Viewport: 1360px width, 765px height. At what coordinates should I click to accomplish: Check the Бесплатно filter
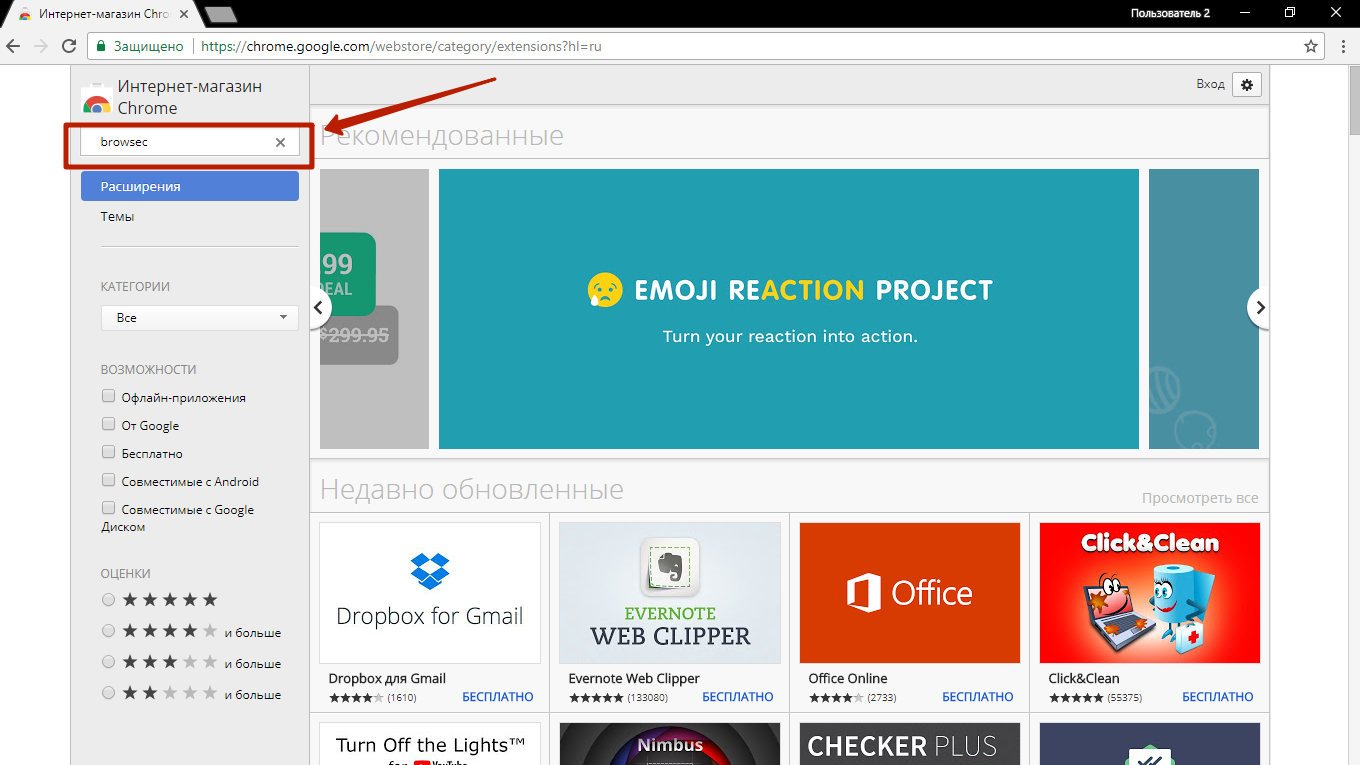coord(108,453)
